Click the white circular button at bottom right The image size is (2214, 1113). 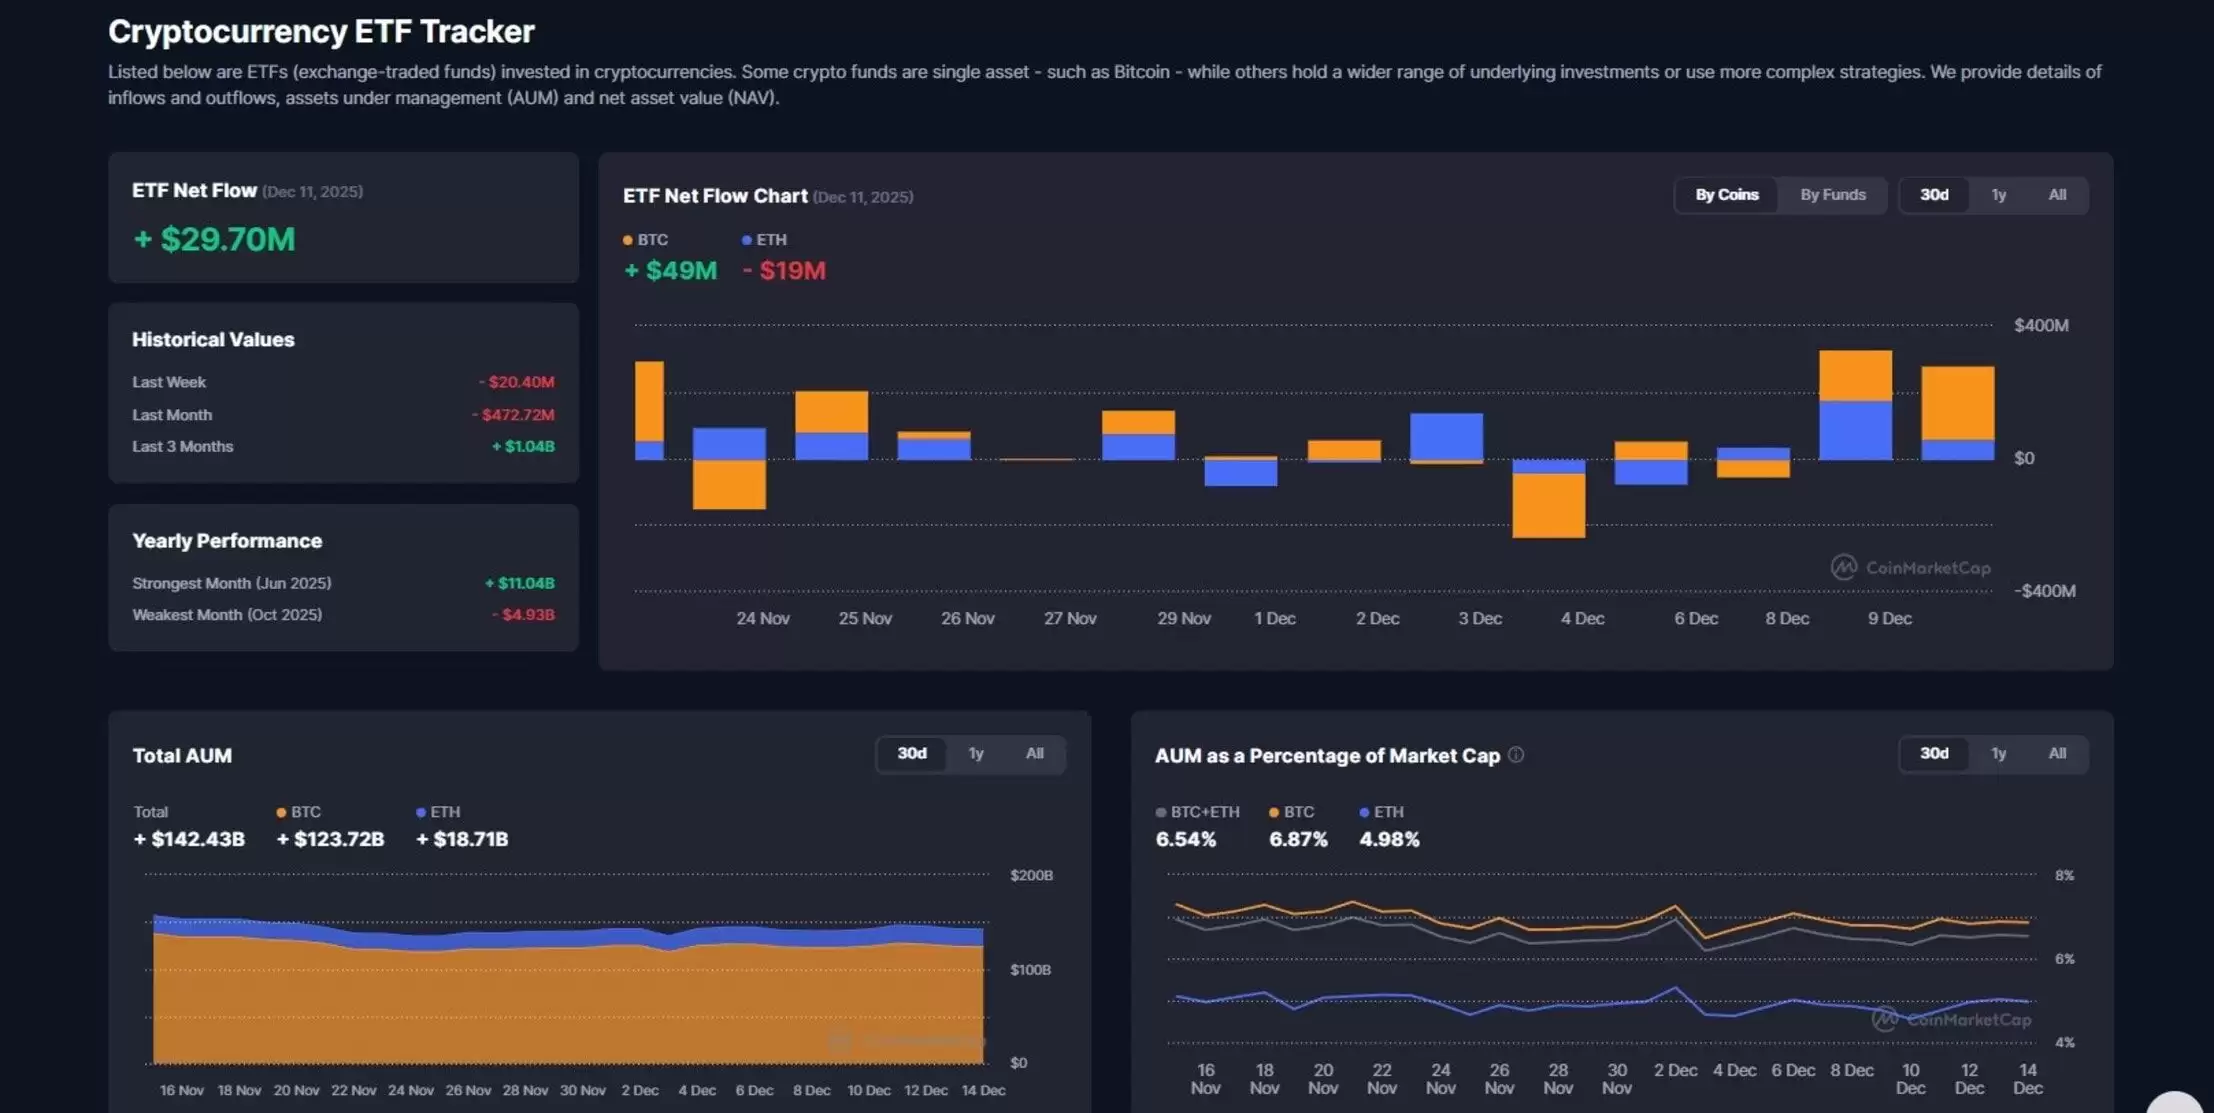coord(2174,1102)
